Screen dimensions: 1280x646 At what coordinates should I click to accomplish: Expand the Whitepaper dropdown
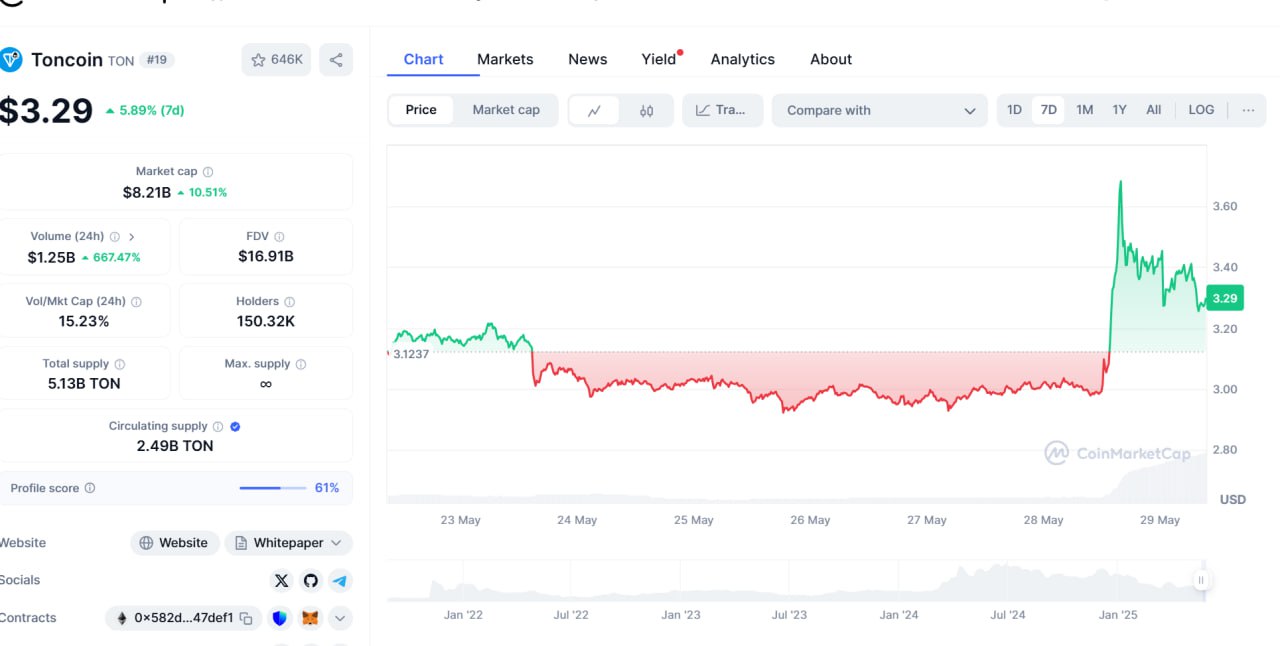[x=288, y=543]
